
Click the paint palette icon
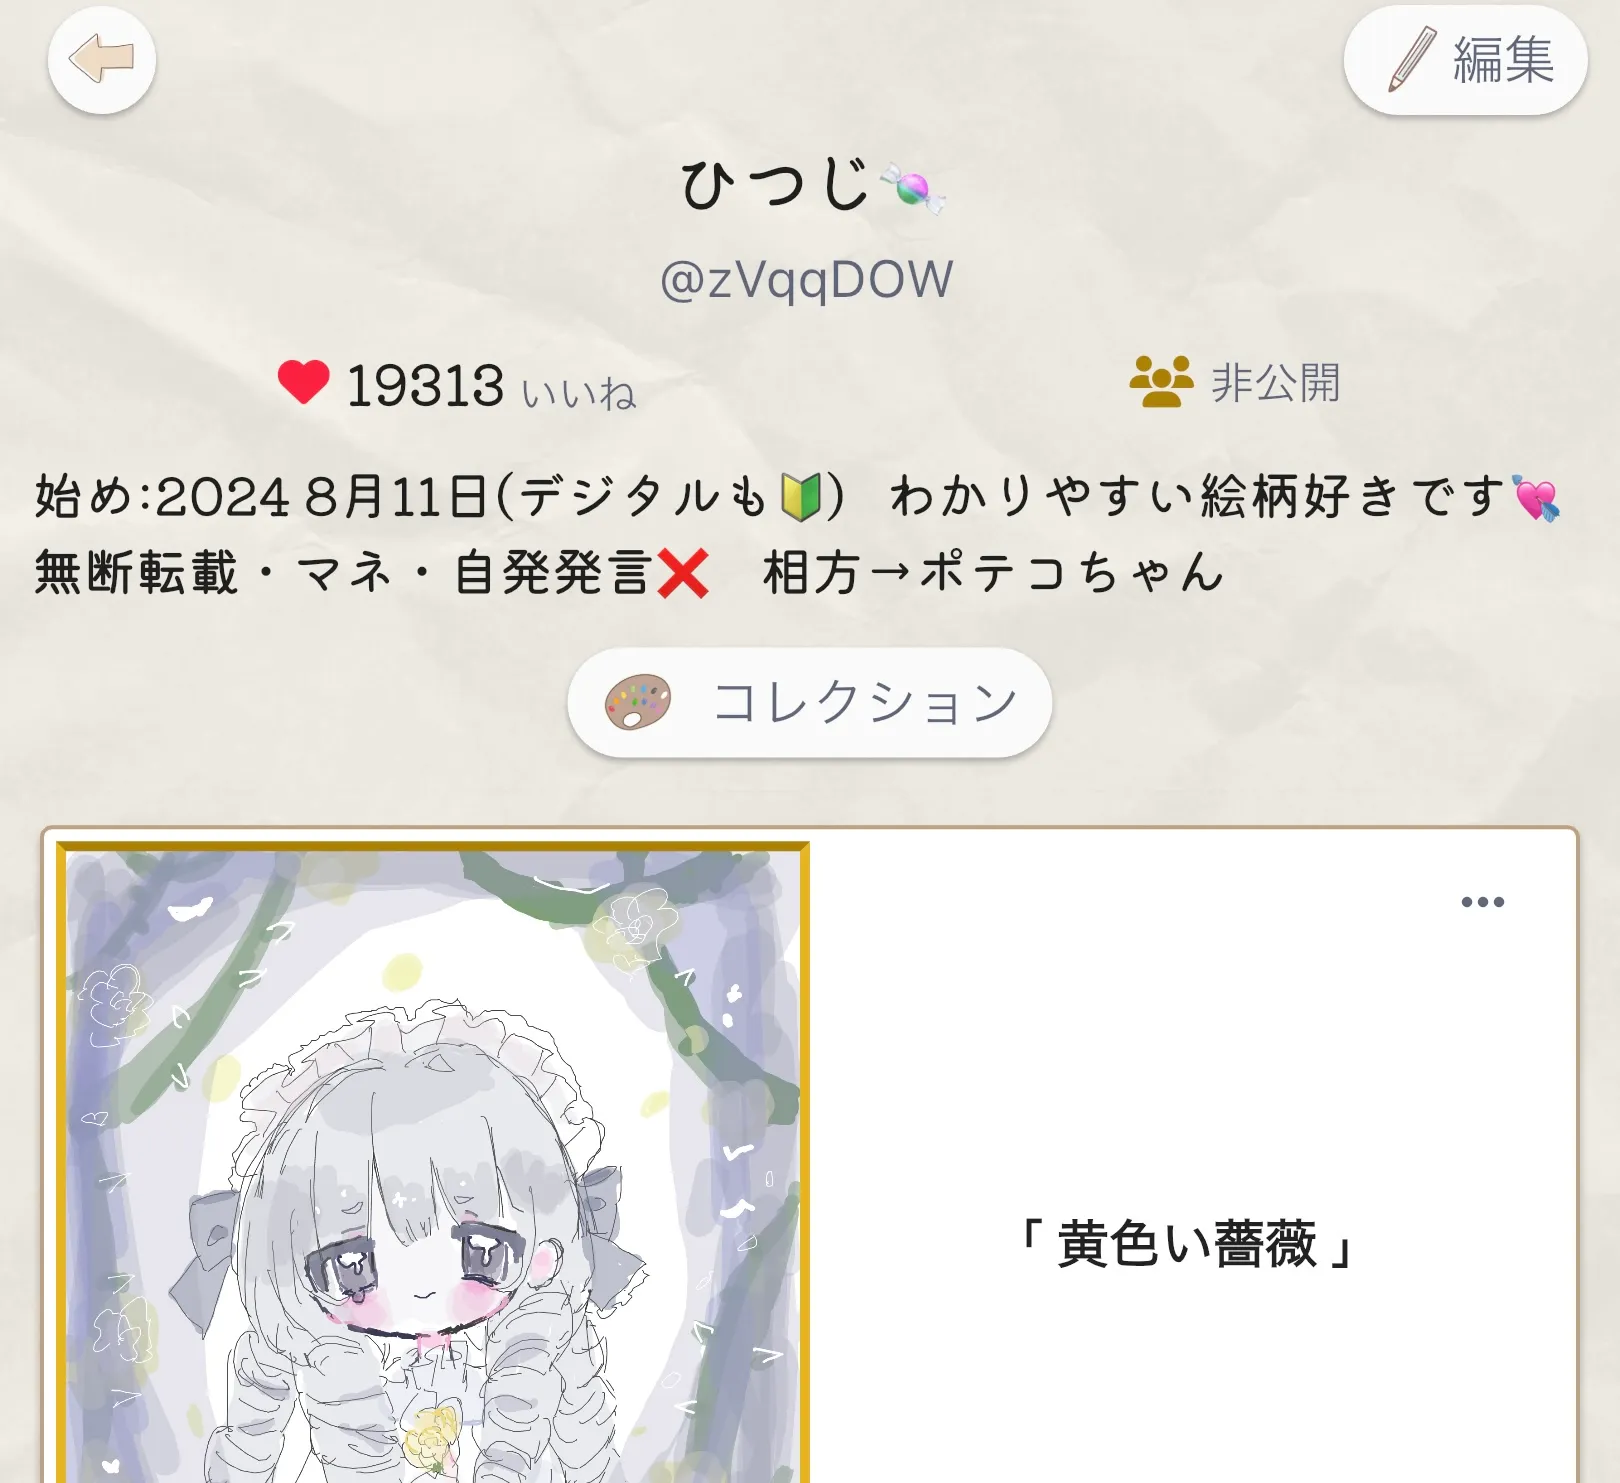pyautogui.click(x=637, y=702)
